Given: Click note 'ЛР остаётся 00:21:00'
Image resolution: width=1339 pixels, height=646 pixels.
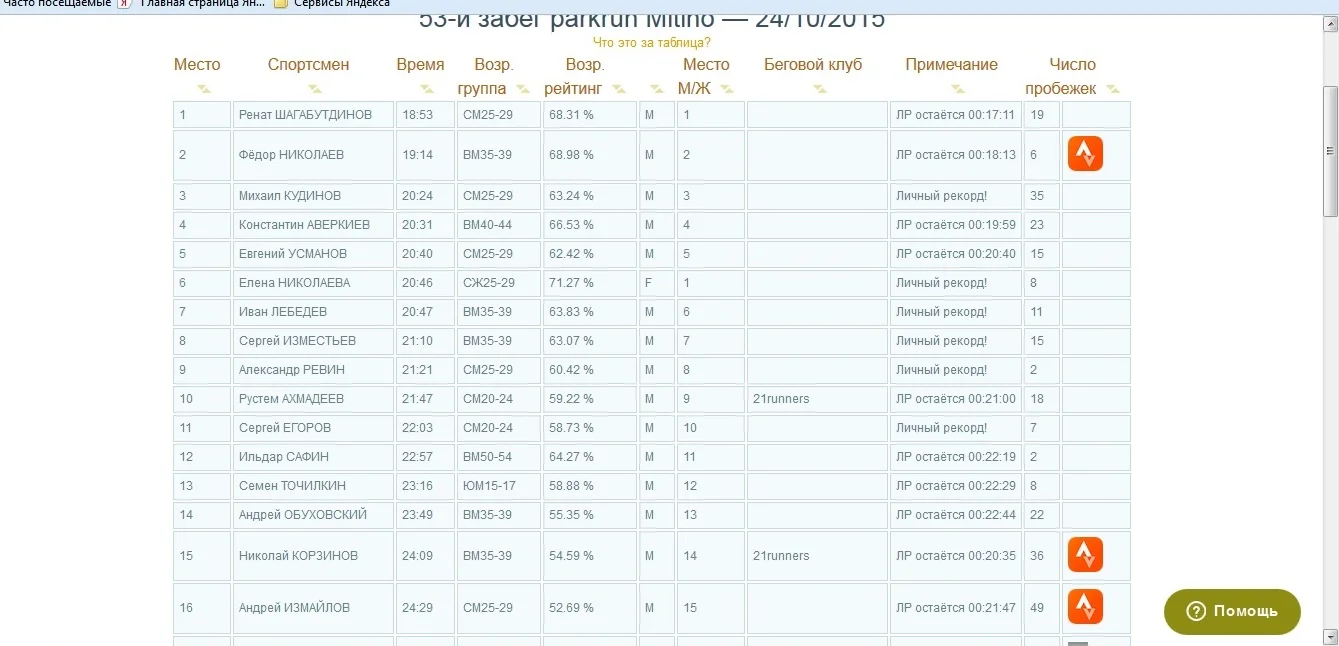Looking at the screenshot, I should point(956,399).
